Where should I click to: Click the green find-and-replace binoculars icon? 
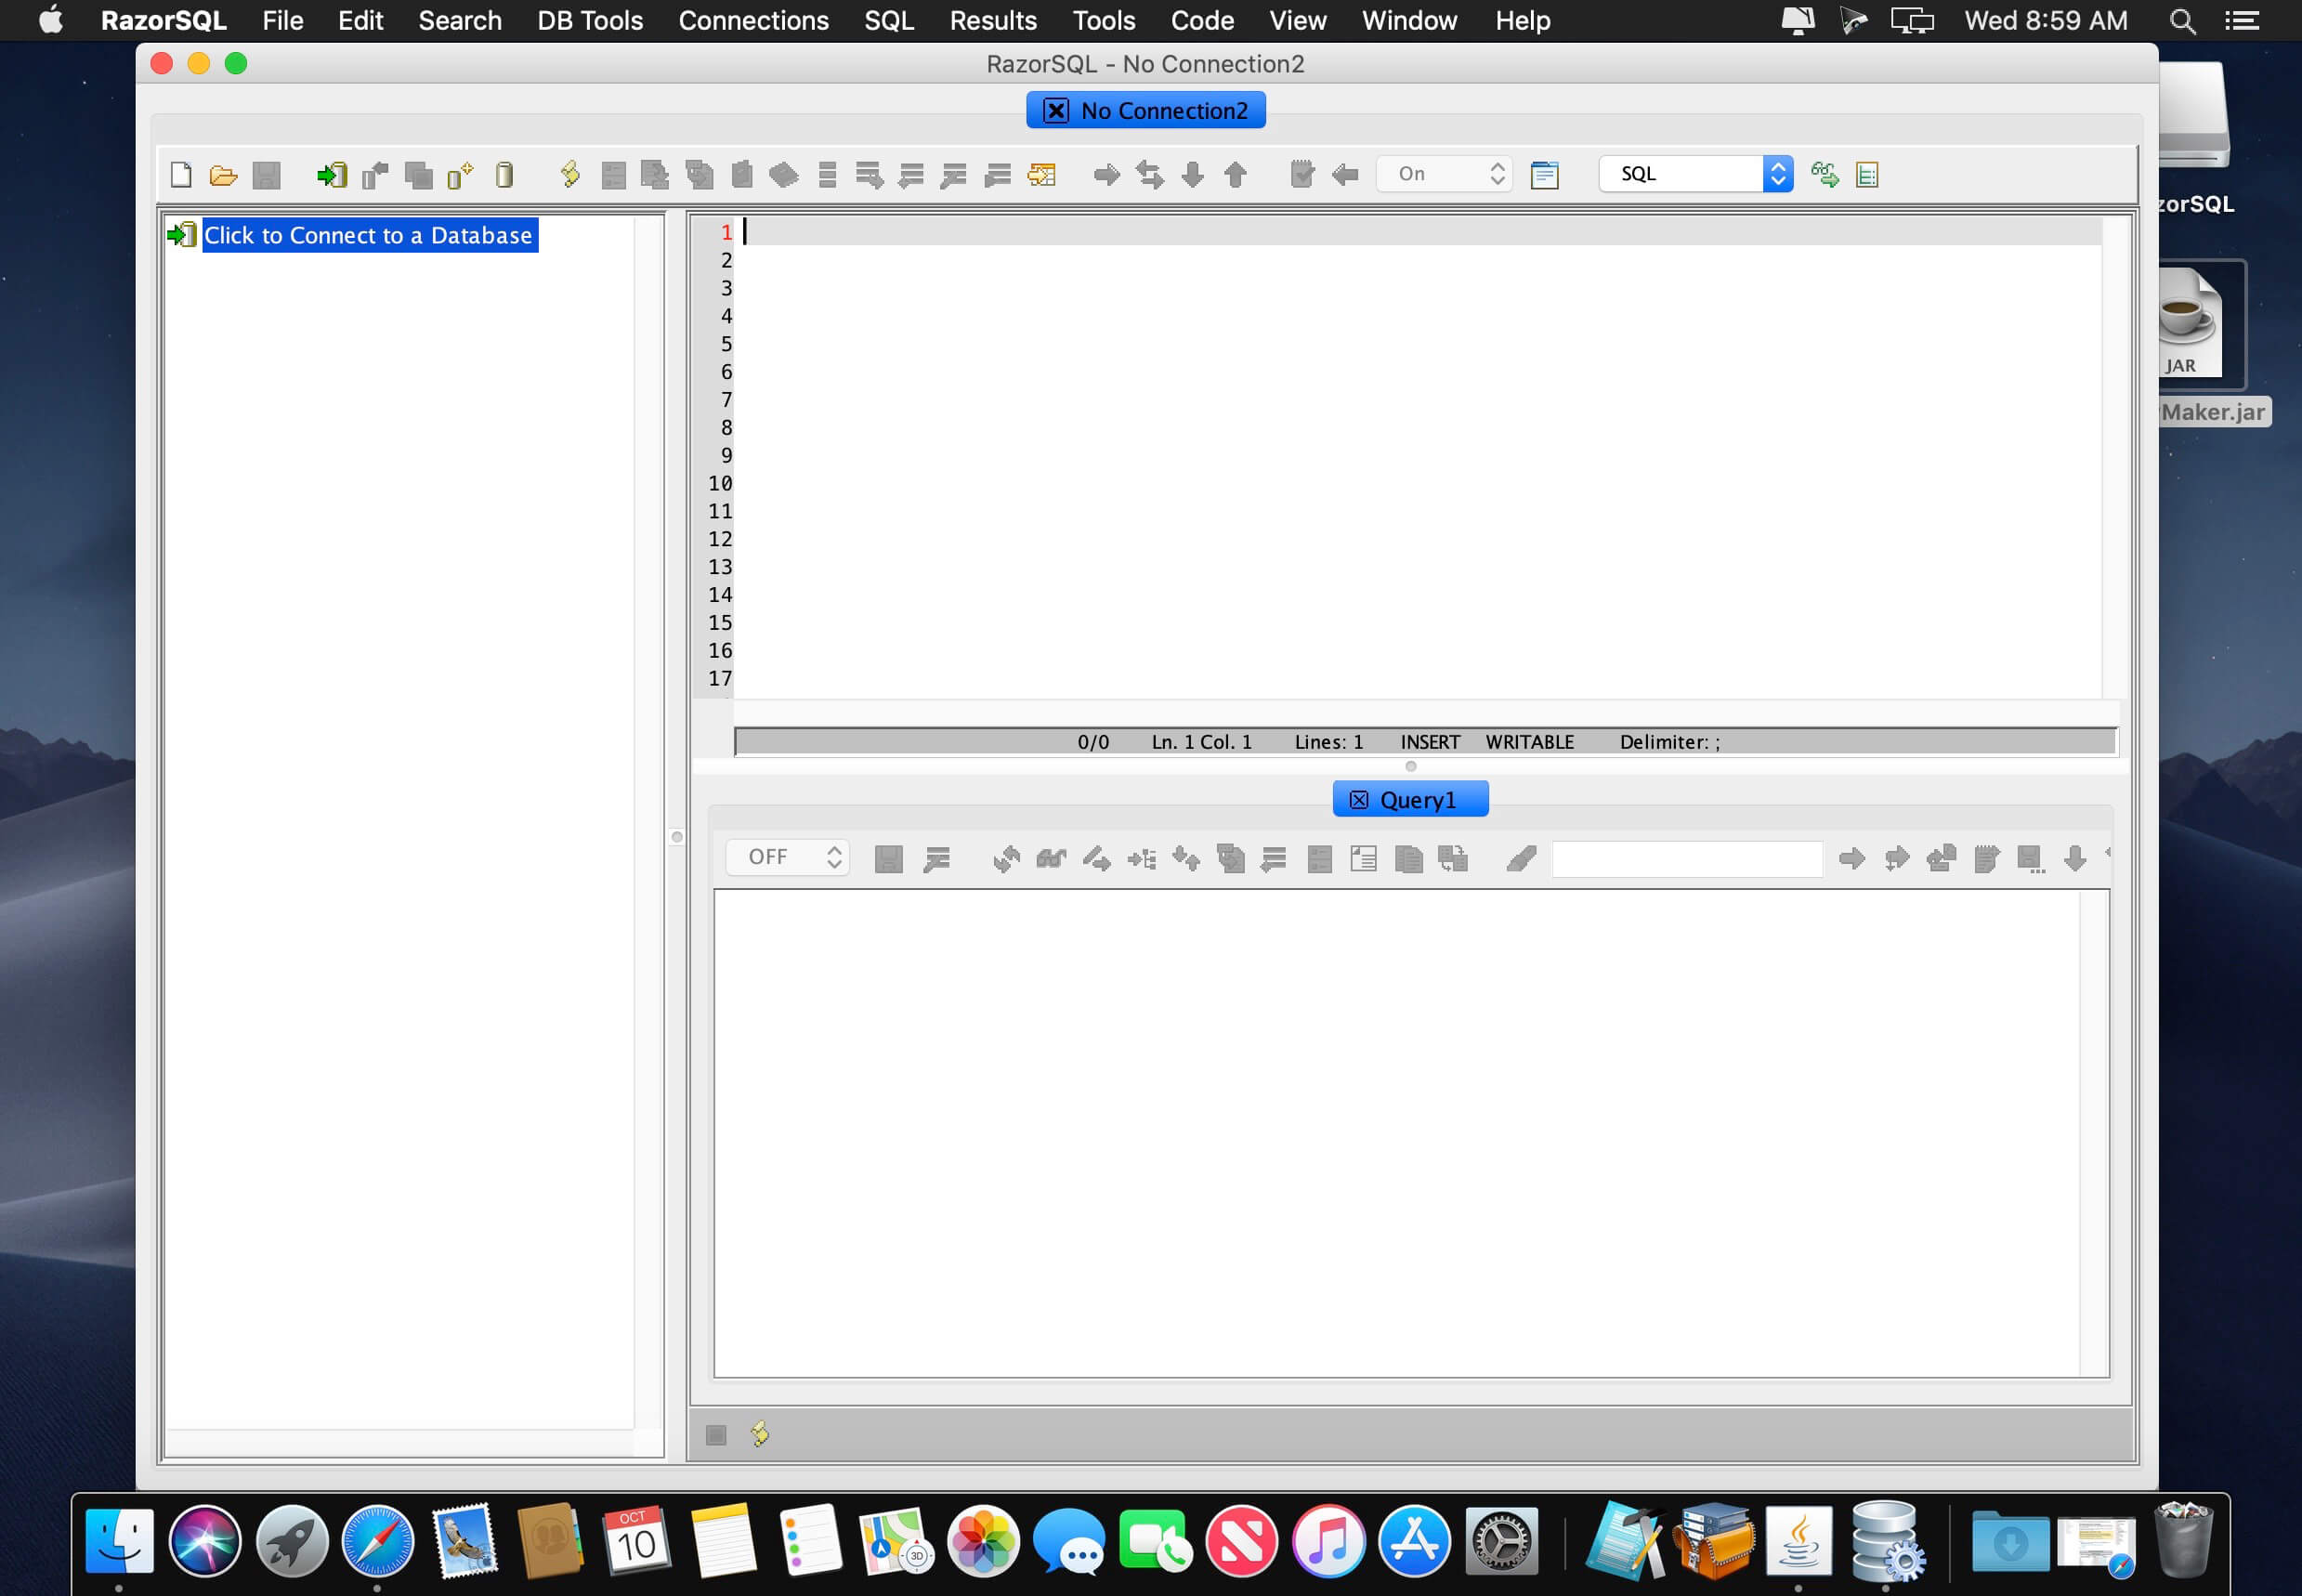[x=1824, y=174]
